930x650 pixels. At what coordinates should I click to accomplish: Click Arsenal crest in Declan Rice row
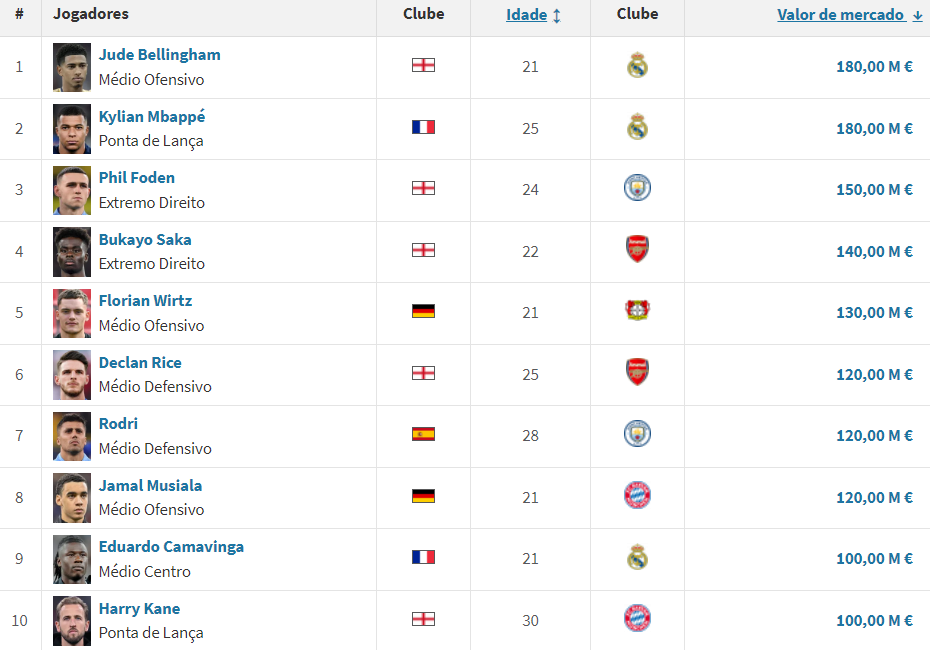tap(637, 372)
